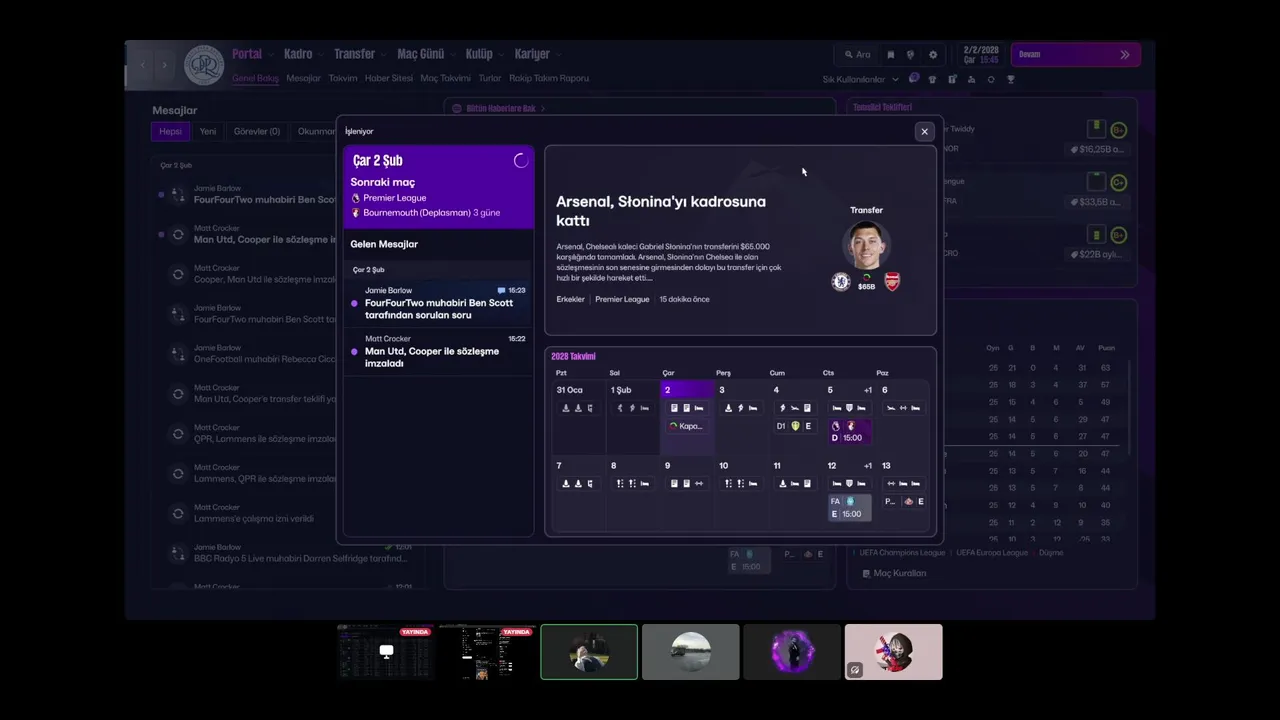Go forward with the right navigation arrow

164,65
